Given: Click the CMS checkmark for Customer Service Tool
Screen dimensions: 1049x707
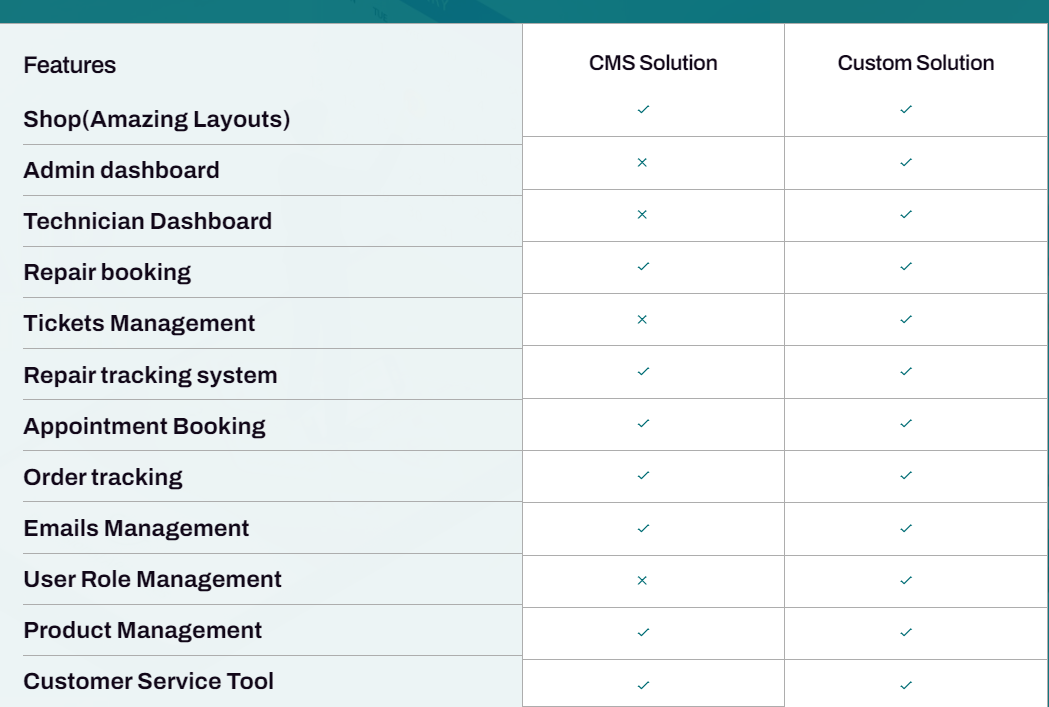Looking at the screenshot, I should coord(643,685).
